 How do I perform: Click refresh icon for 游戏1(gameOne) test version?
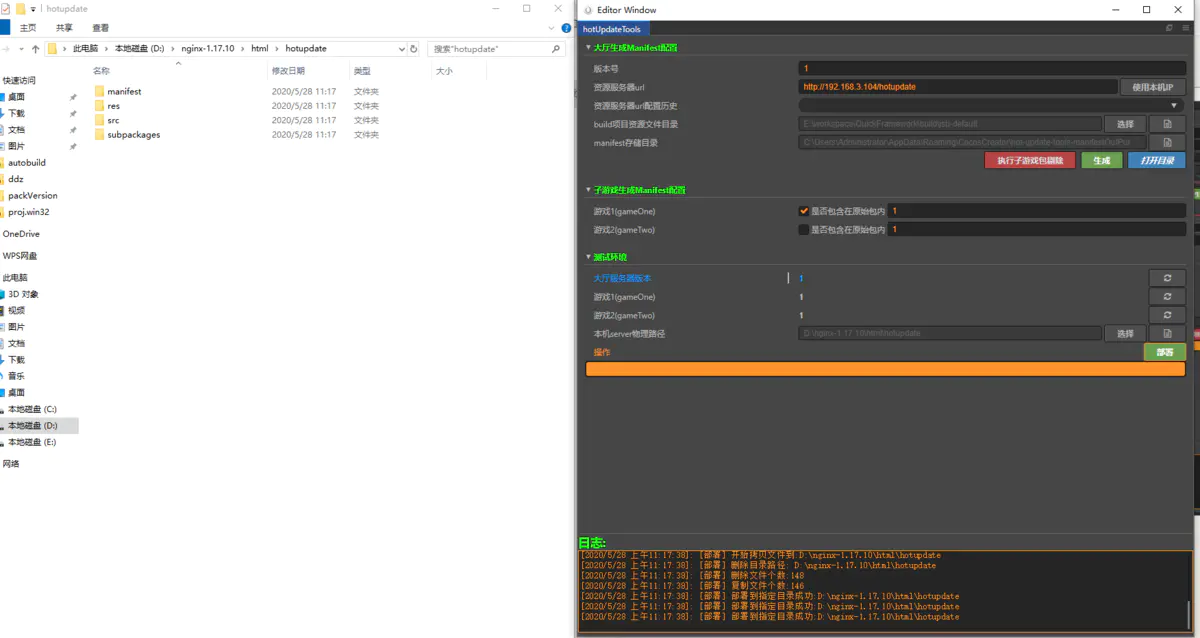coord(1167,297)
